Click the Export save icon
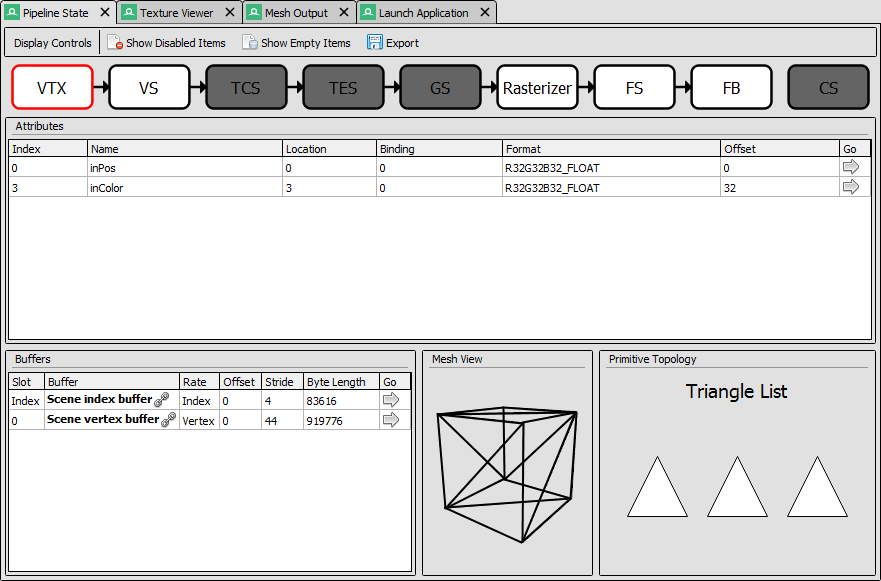This screenshot has width=881, height=581. [375, 42]
